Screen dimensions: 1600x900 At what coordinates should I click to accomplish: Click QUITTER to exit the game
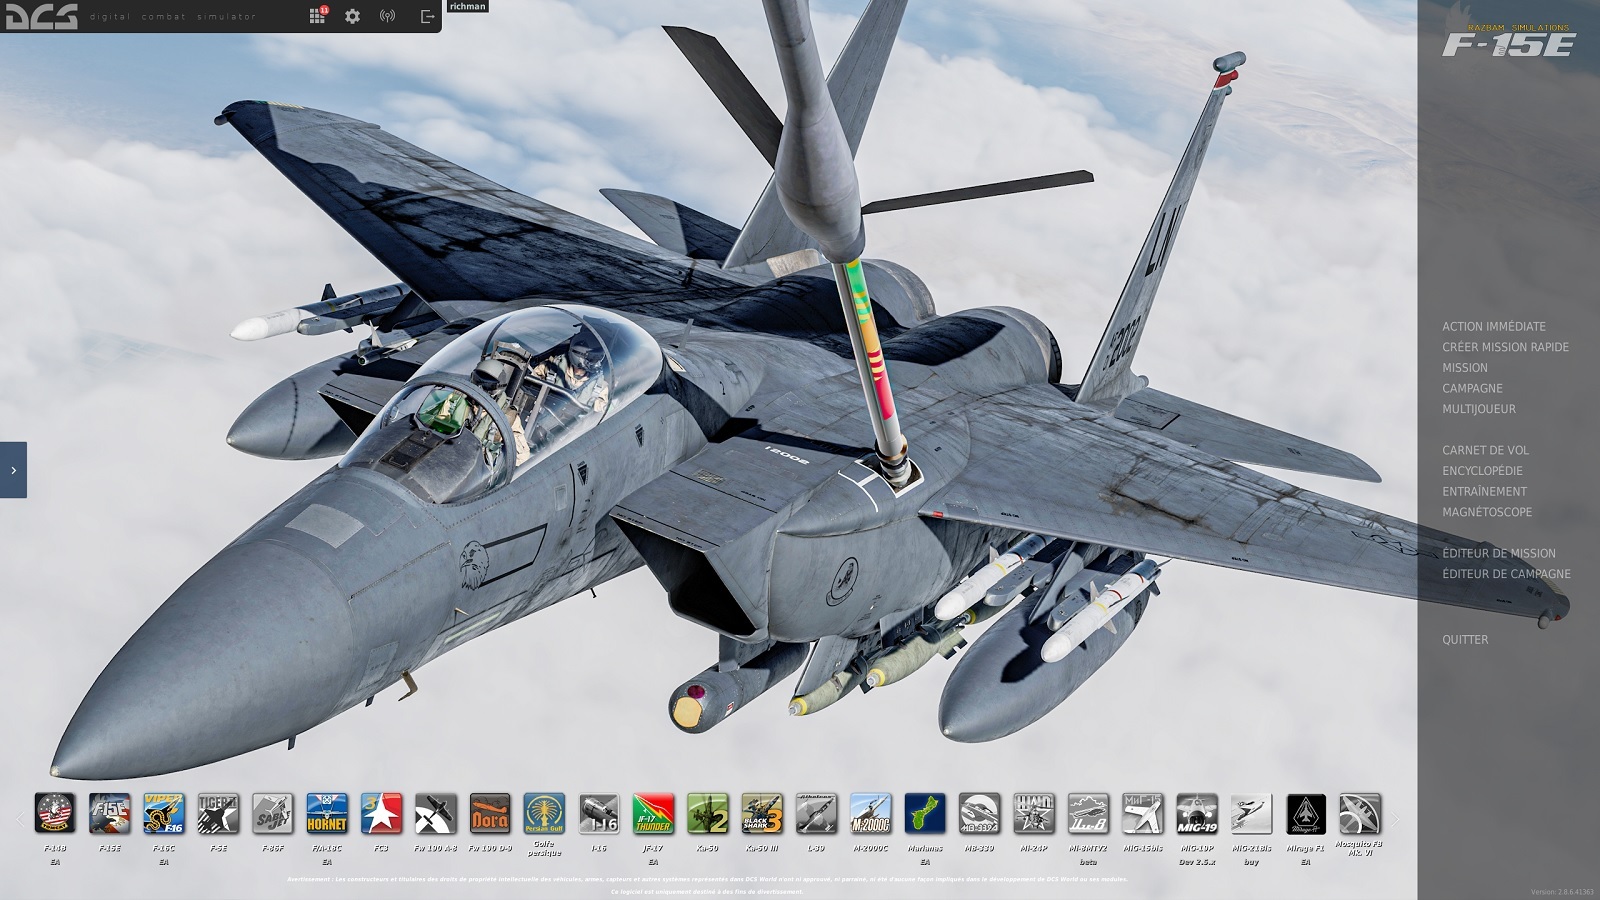pyautogui.click(x=1465, y=640)
